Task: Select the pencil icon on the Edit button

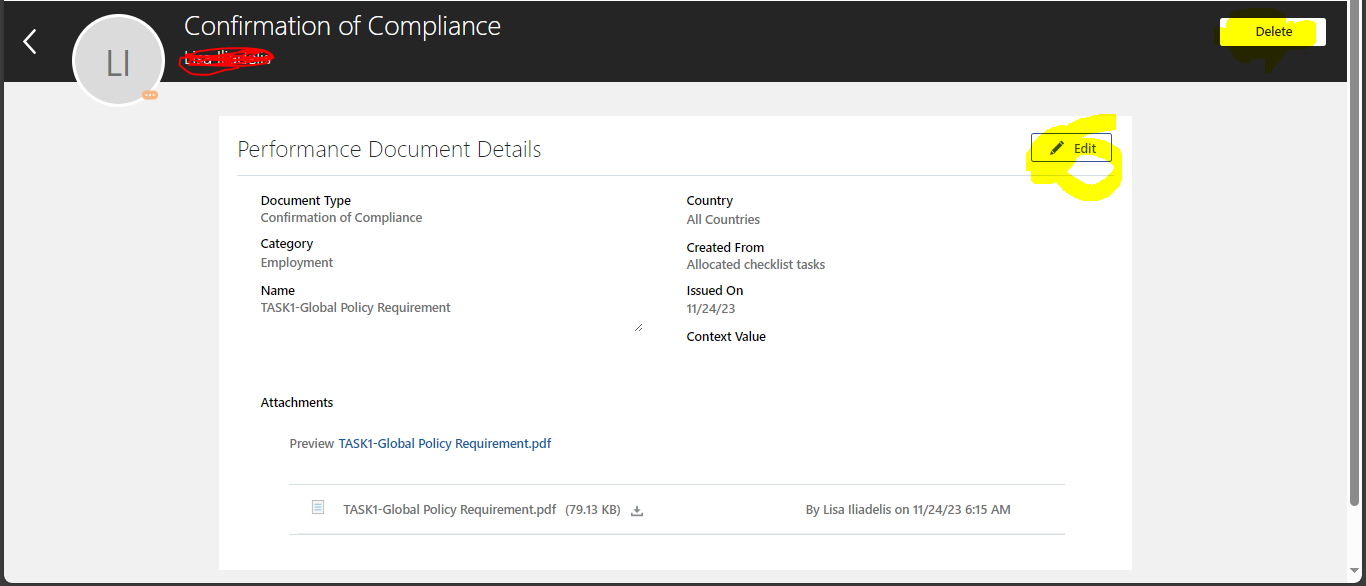Action: pyautogui.click(x=1059, y=147)
